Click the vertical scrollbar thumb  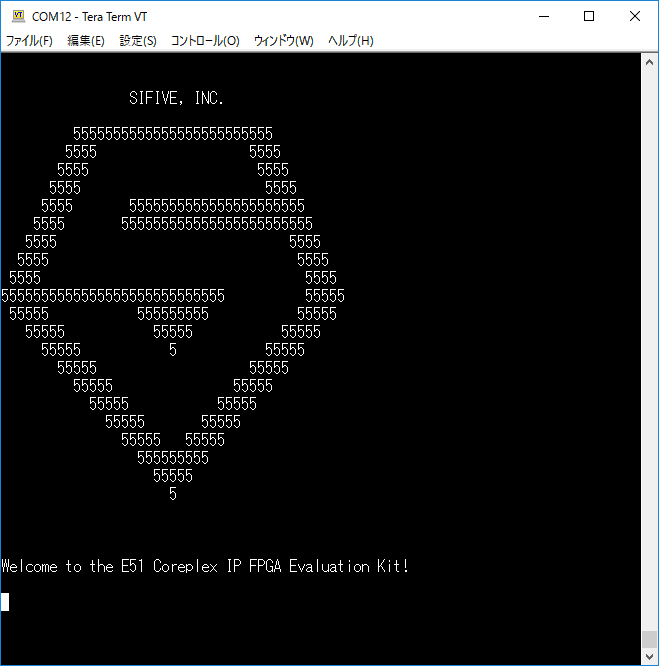tap(649, 639)
